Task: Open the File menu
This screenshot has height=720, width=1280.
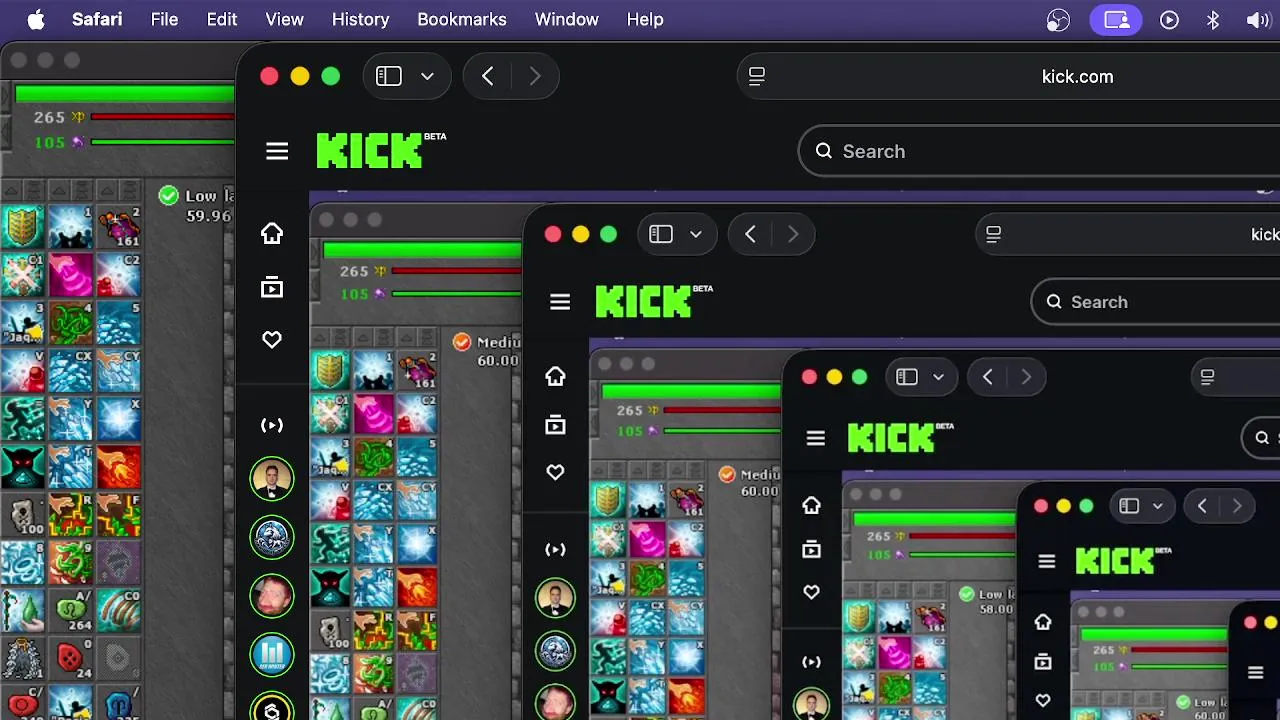Action: (x=164, y=19)
